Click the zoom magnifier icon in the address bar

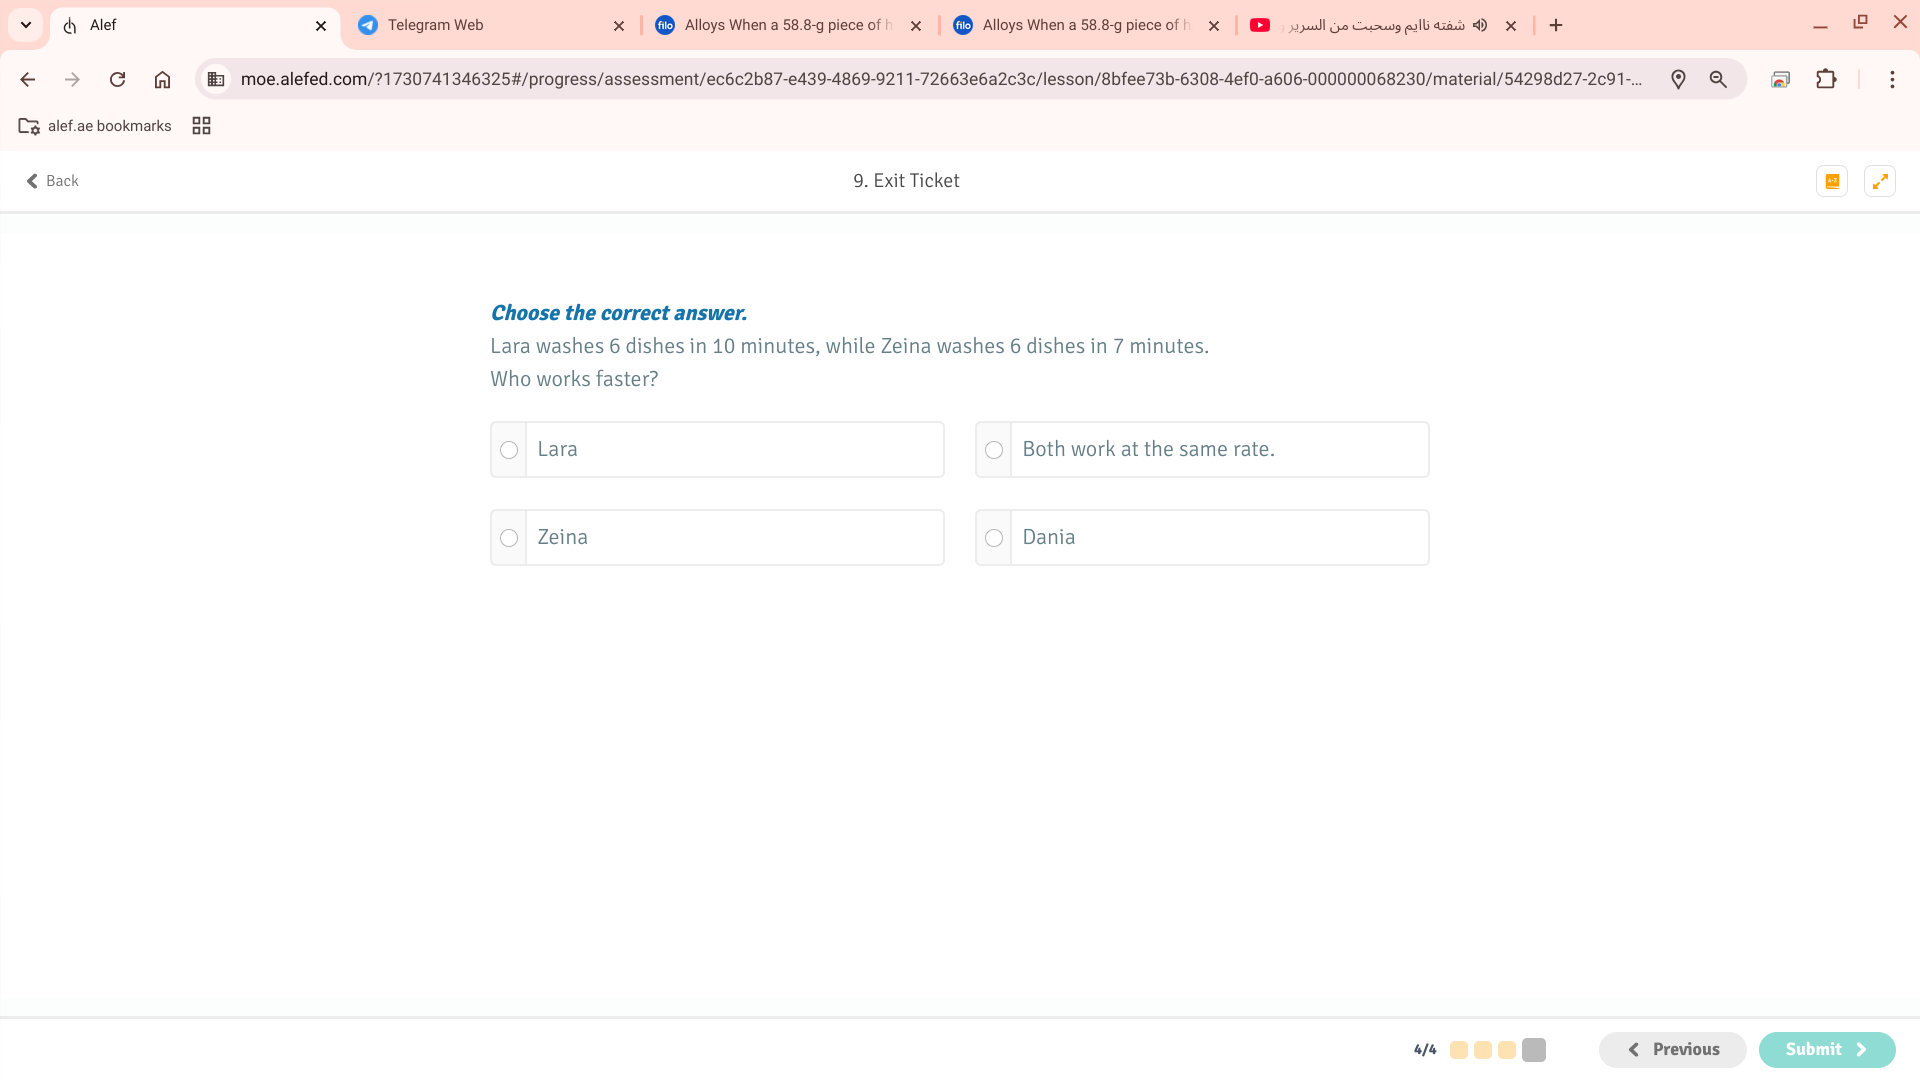click(1718, 79)
